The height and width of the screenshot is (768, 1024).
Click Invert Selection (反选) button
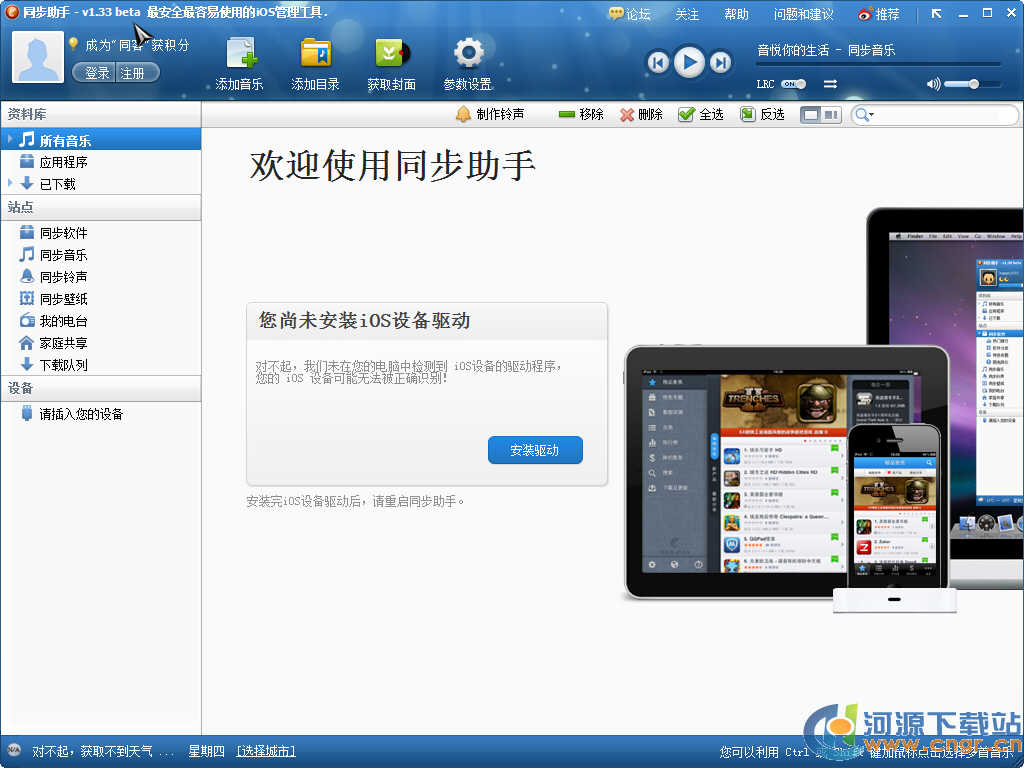(x=762, y=114)
